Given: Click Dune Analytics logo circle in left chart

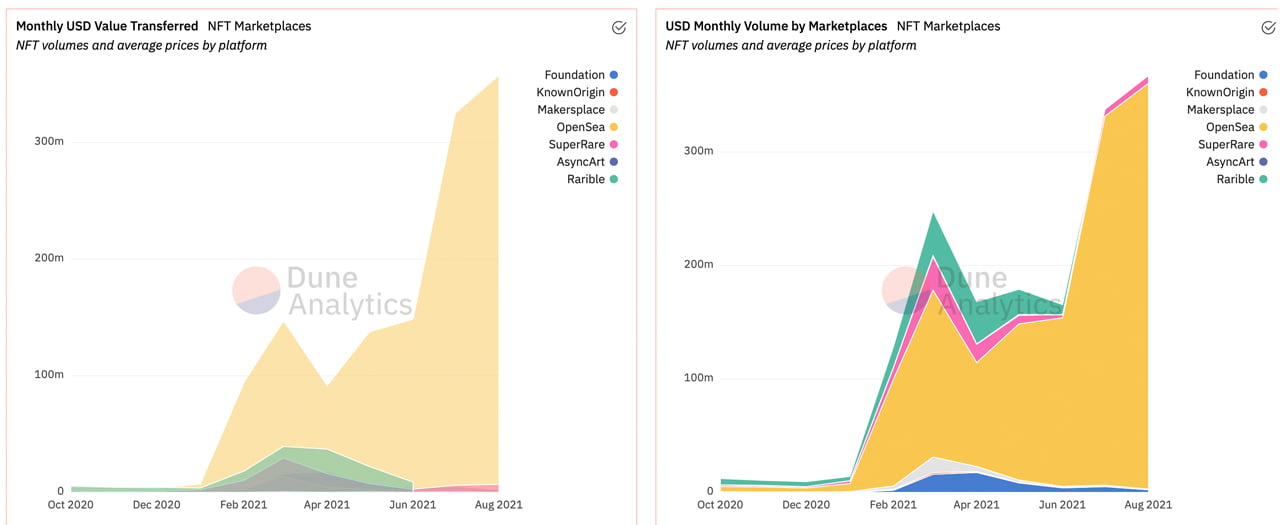Looking at the screenshot, I should (256, 291).
